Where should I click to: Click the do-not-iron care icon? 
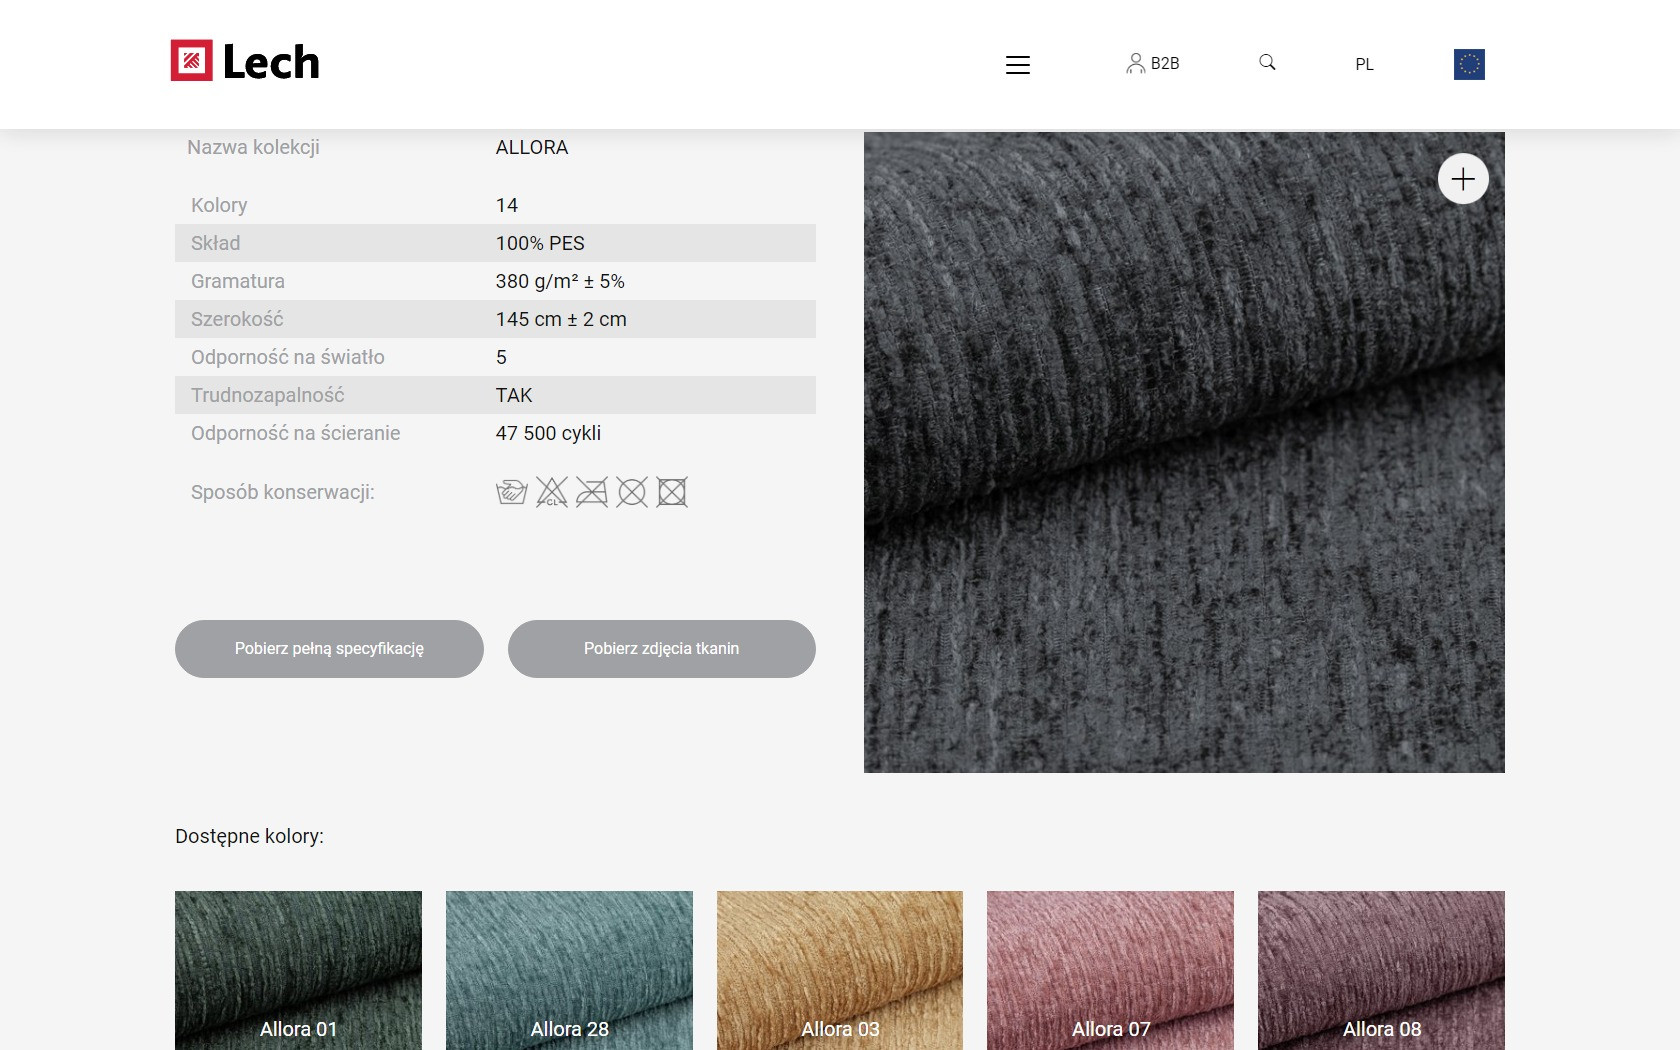(592, 492)
